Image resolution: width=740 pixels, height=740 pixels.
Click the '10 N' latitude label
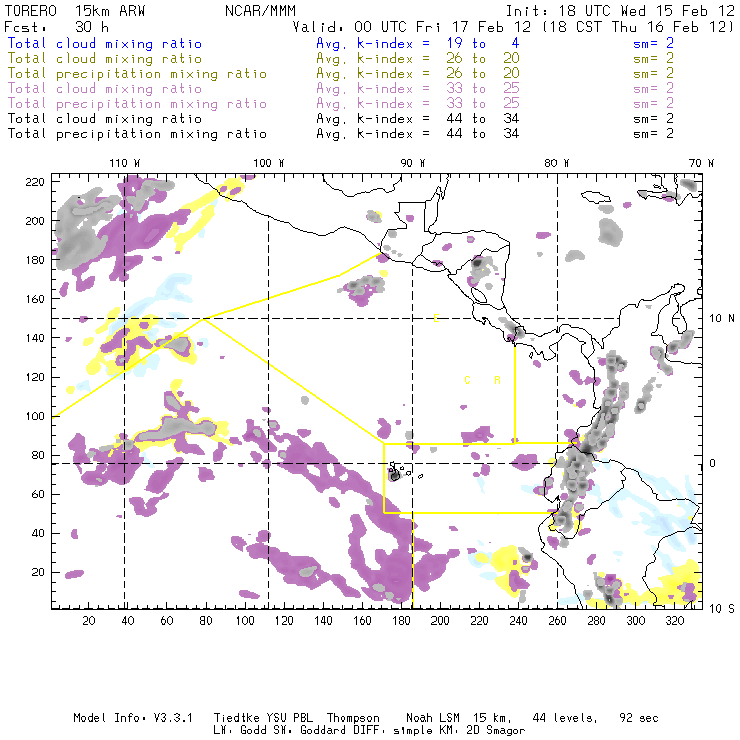722,319
